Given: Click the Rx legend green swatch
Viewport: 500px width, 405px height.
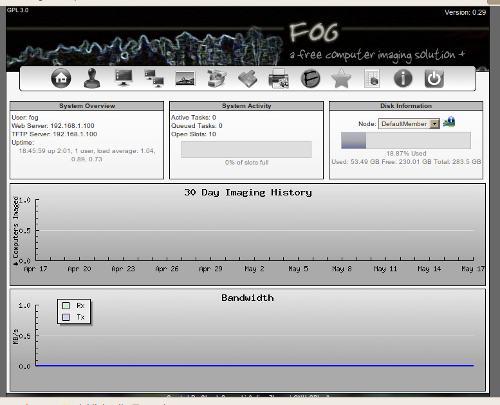Looking at the screenshot, I should click(x=66, y=305).
